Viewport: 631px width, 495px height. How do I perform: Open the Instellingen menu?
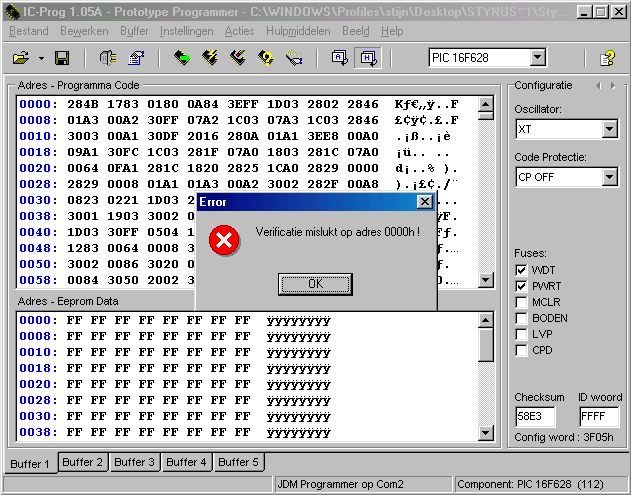[186, 31]
